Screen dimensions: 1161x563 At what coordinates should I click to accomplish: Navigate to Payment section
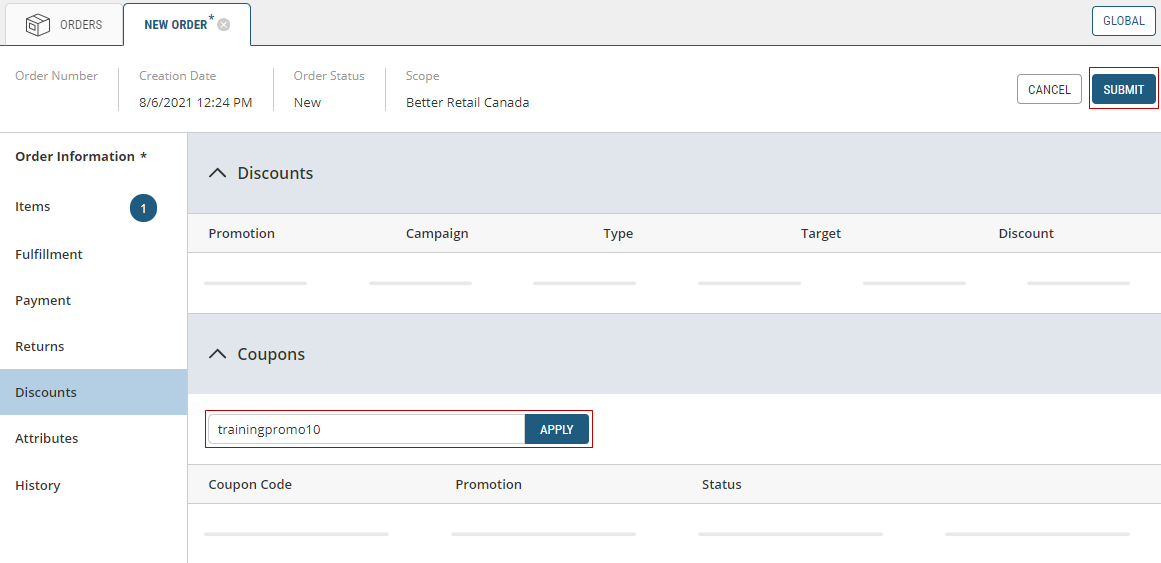43,300
